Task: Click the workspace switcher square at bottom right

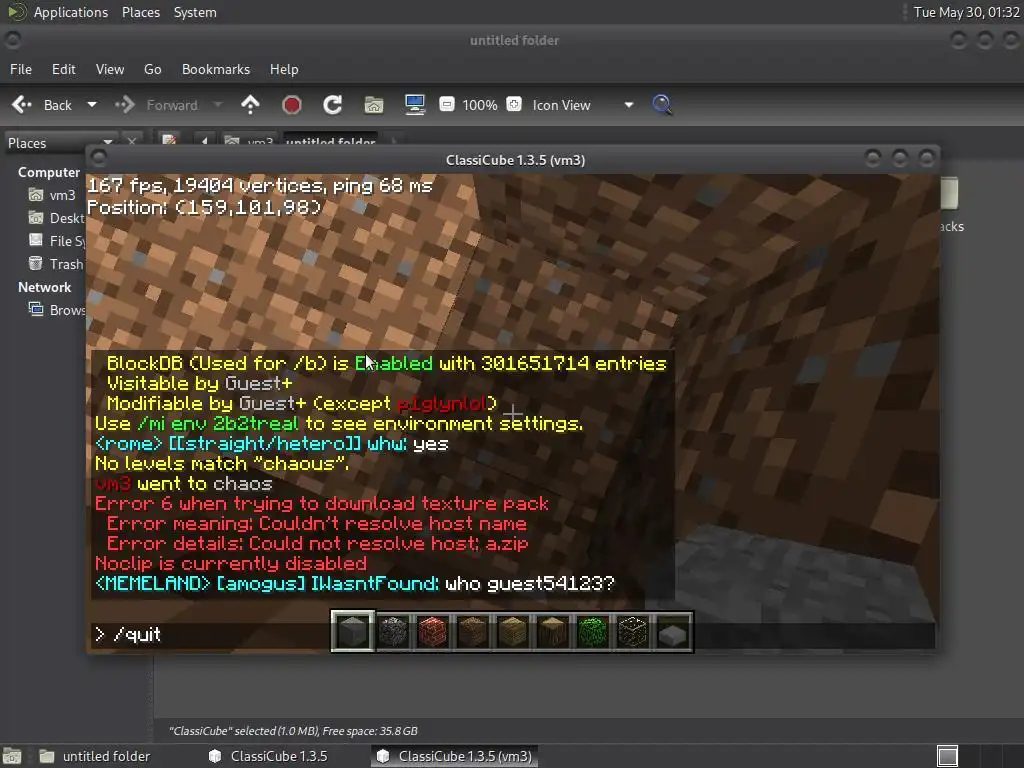Action: [948, 756]
